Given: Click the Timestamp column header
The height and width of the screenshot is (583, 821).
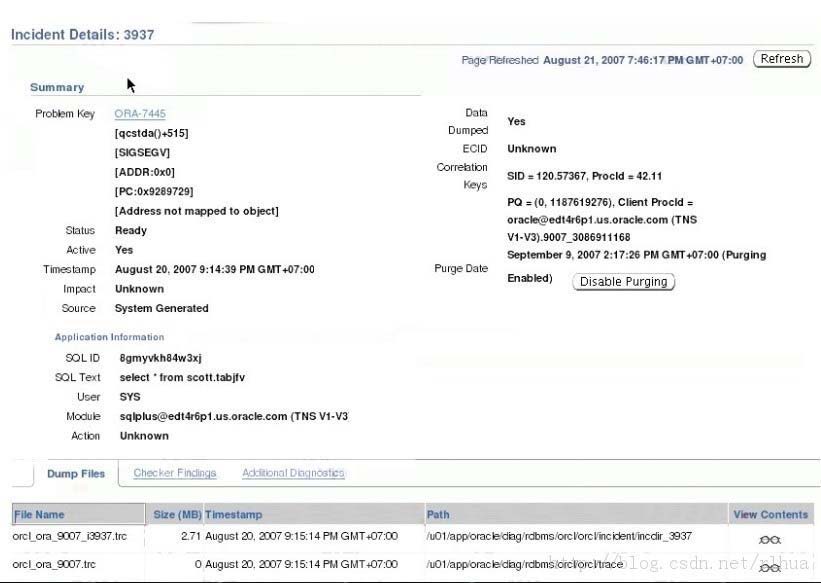Looking at the screenshot, I should tap(234, 515).
